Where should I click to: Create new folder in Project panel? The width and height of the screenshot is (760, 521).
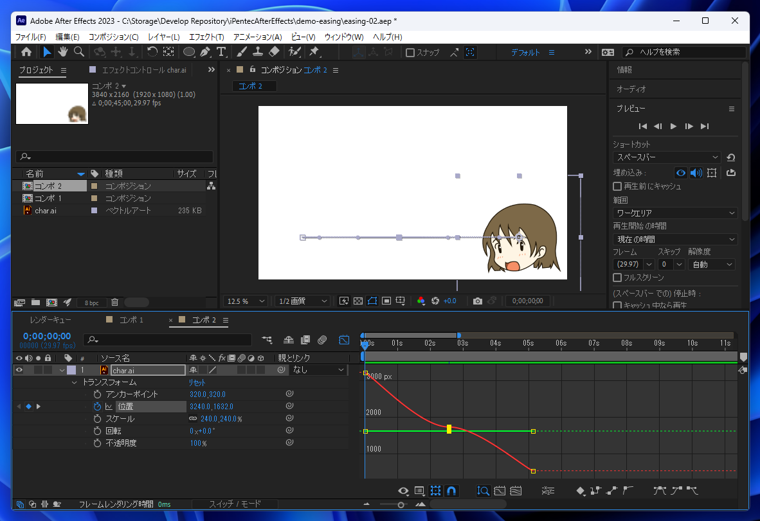(35, 302)
